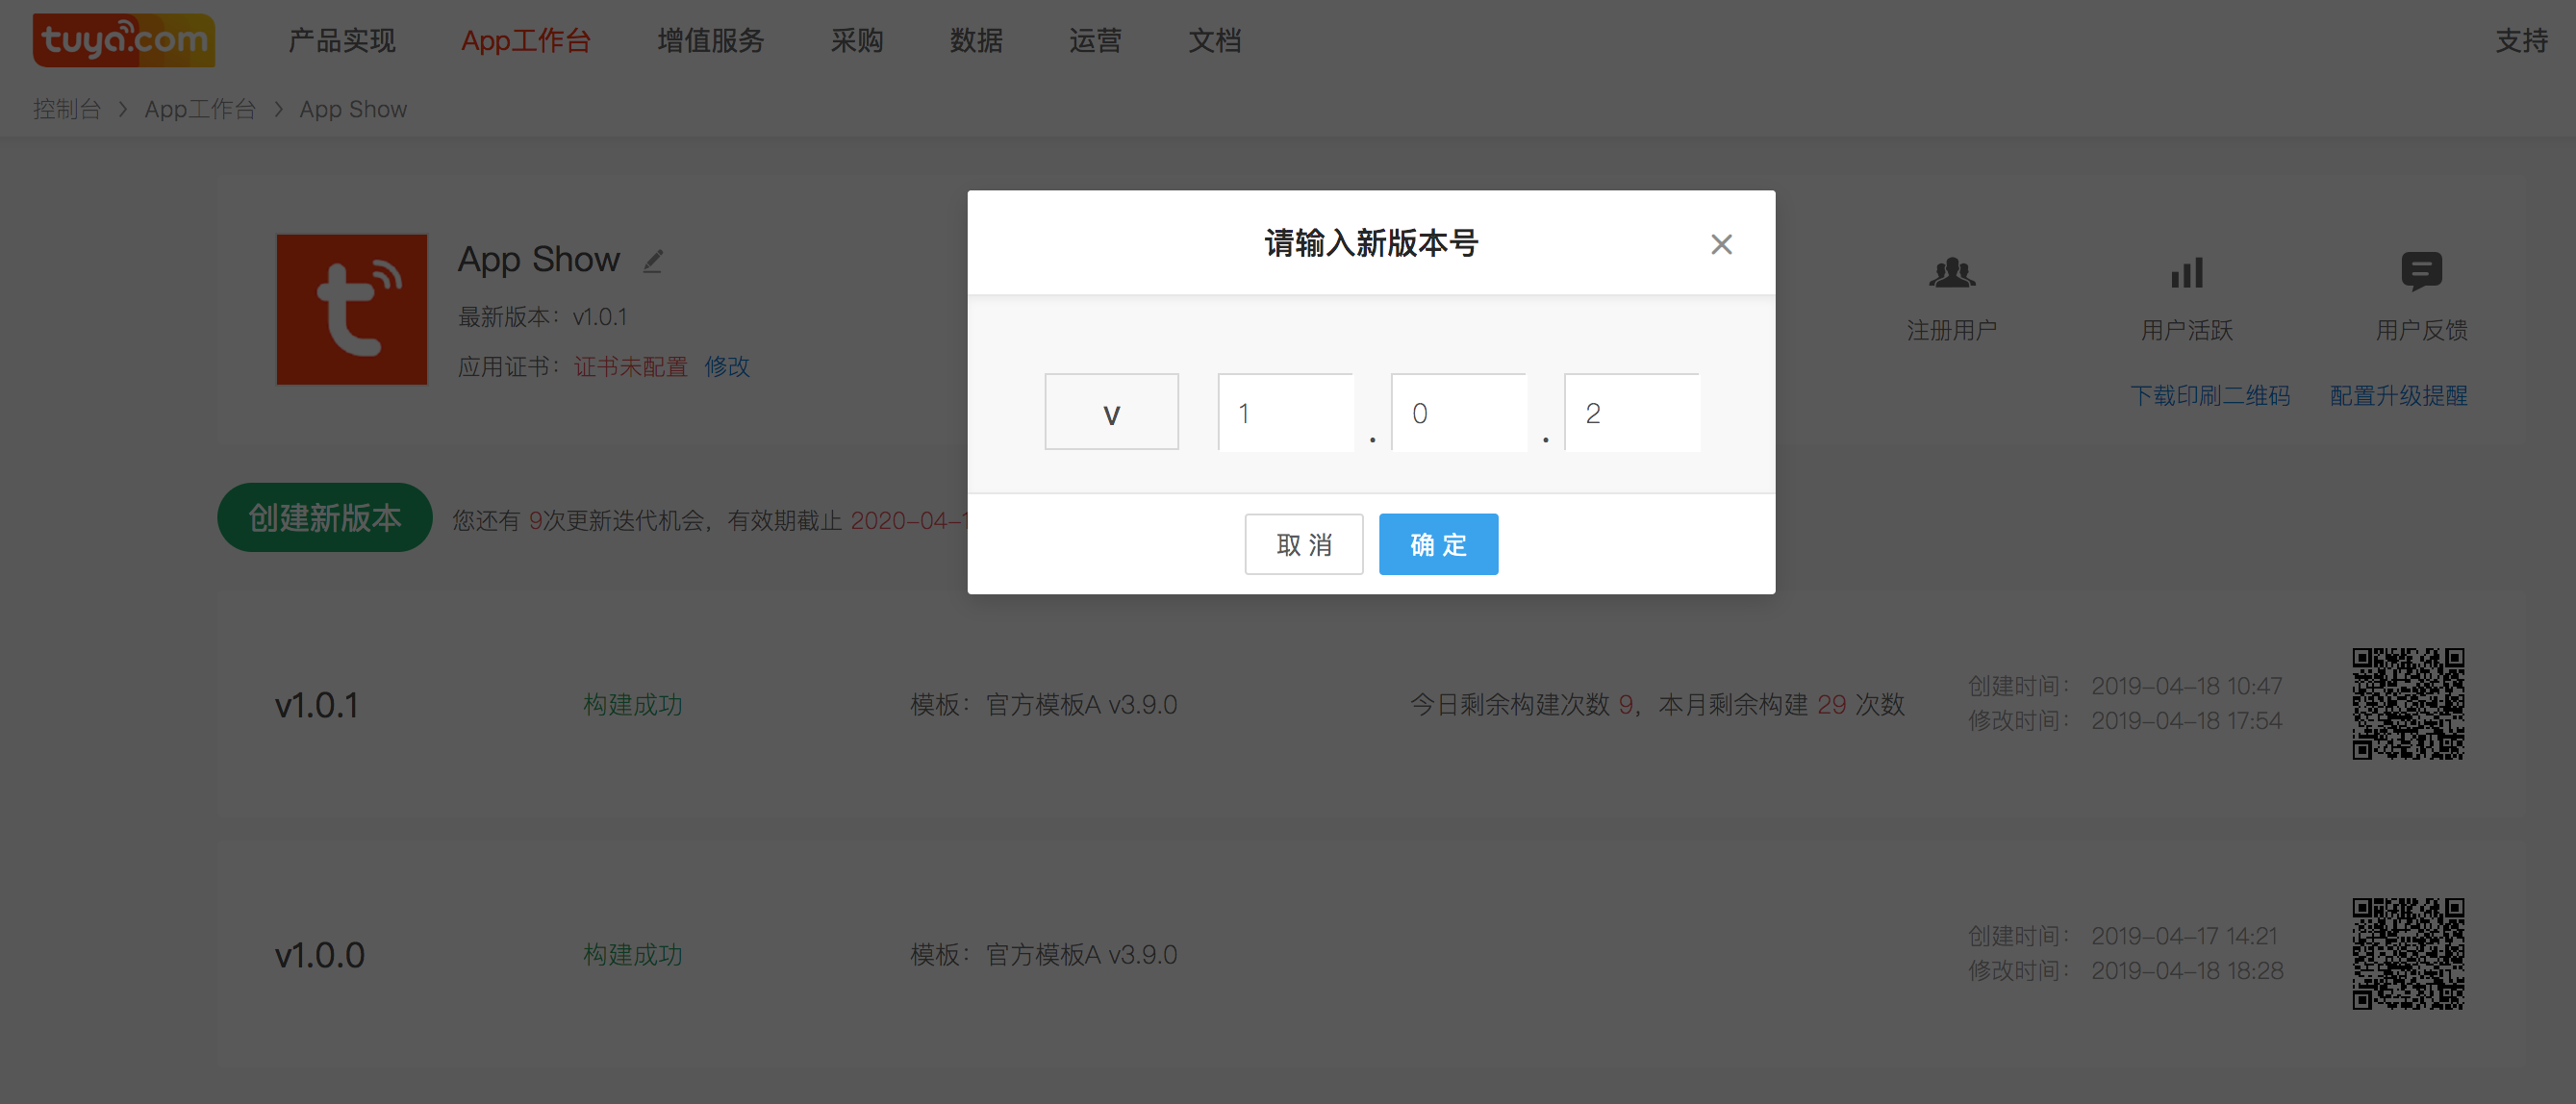Screen dimensions: 2576x1104
Task: Open the user feedback (用户反馈) icon
Action: coord(2421,271)
